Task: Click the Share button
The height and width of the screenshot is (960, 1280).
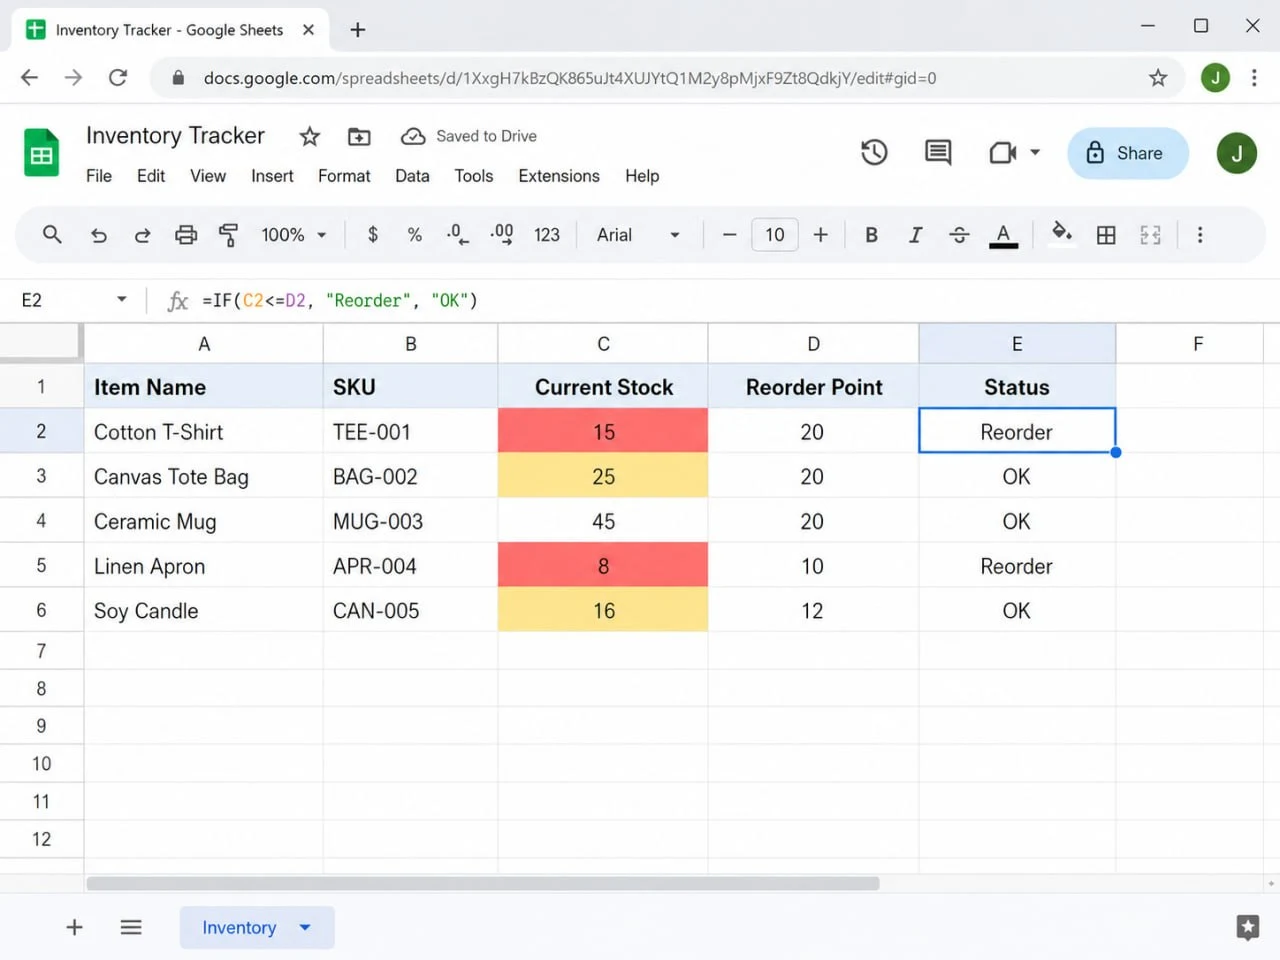Action: pos(1127,153)
